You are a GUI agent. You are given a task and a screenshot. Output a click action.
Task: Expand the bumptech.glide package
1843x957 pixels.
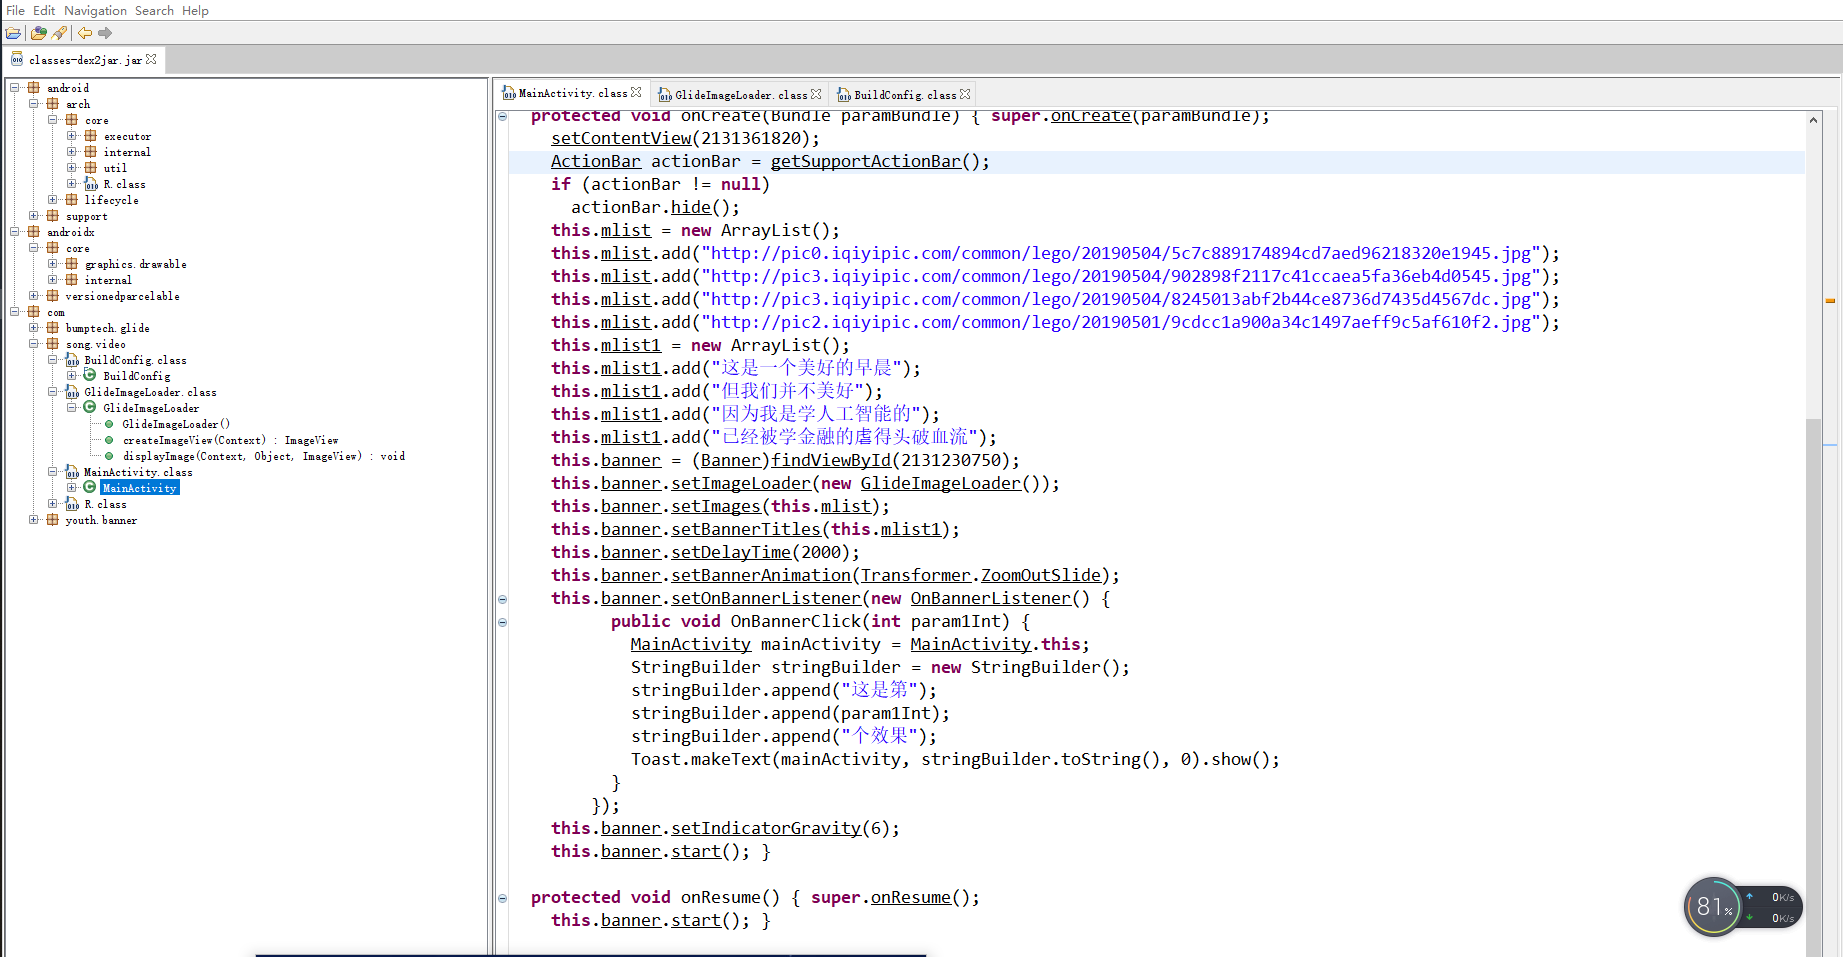pos(34,328)
